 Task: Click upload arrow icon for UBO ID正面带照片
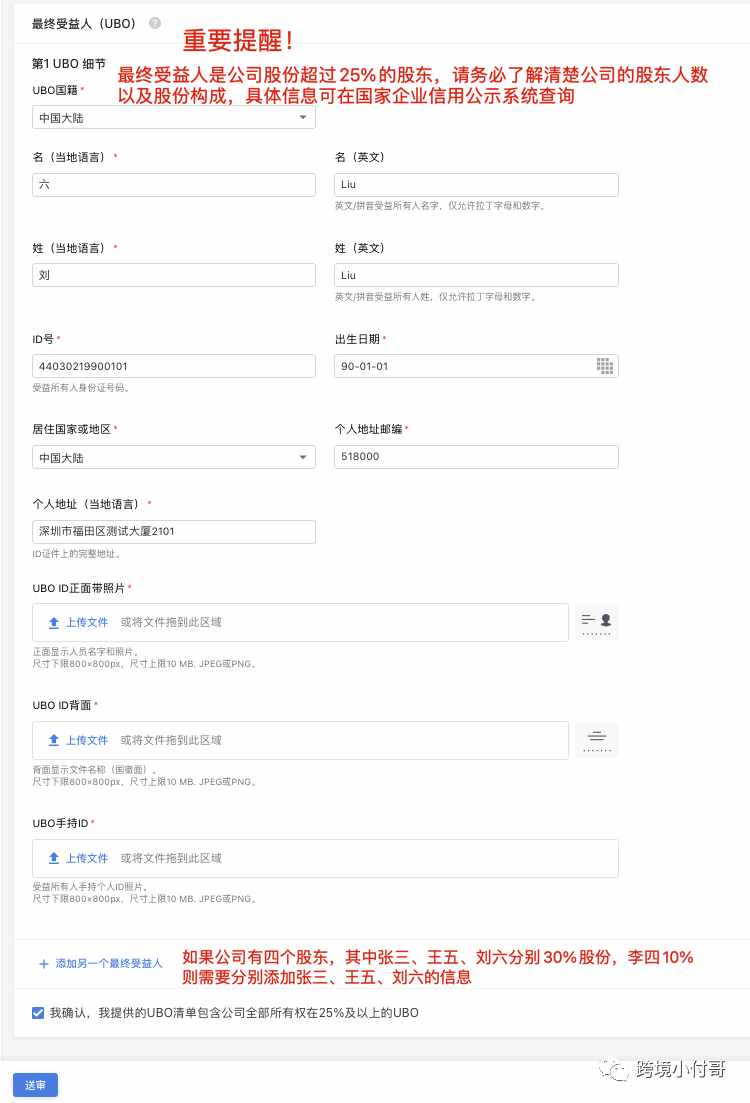point(53,623)
